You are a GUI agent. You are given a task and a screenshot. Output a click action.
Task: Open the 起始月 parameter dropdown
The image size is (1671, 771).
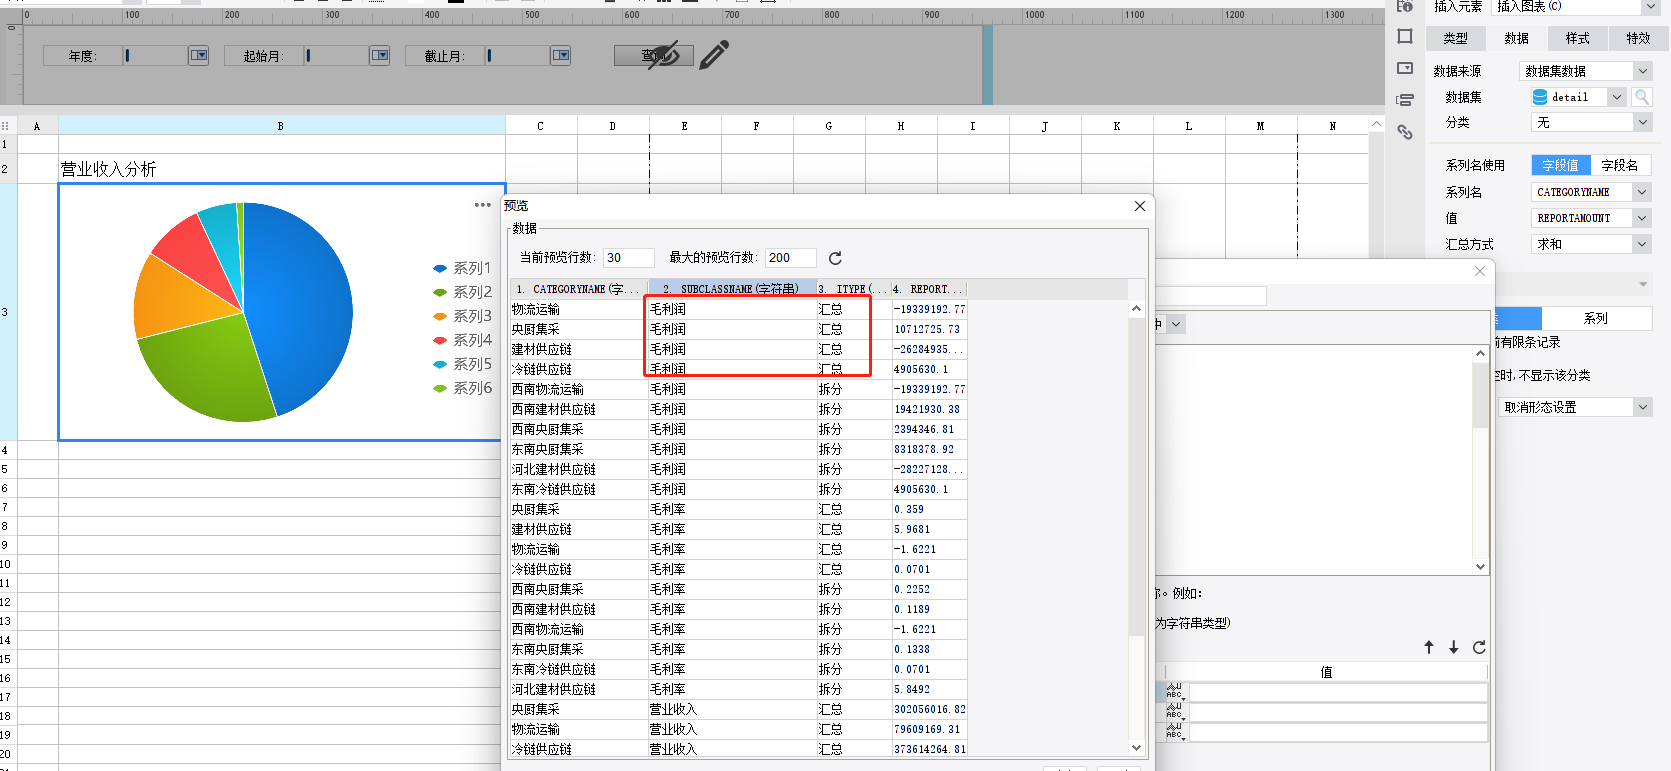[x=379, y=56]
